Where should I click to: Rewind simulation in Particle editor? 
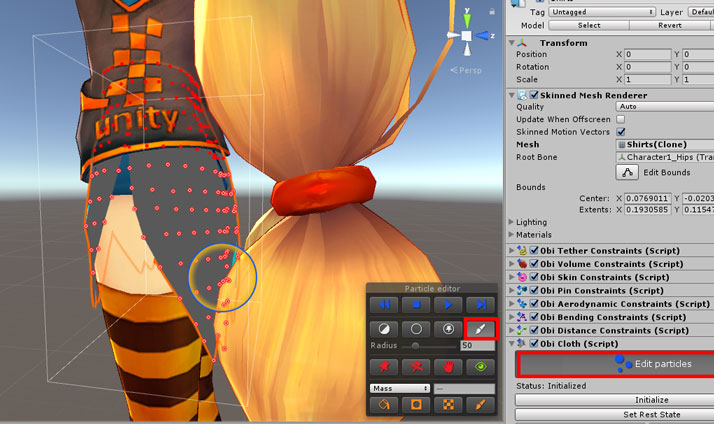(384, 305)
